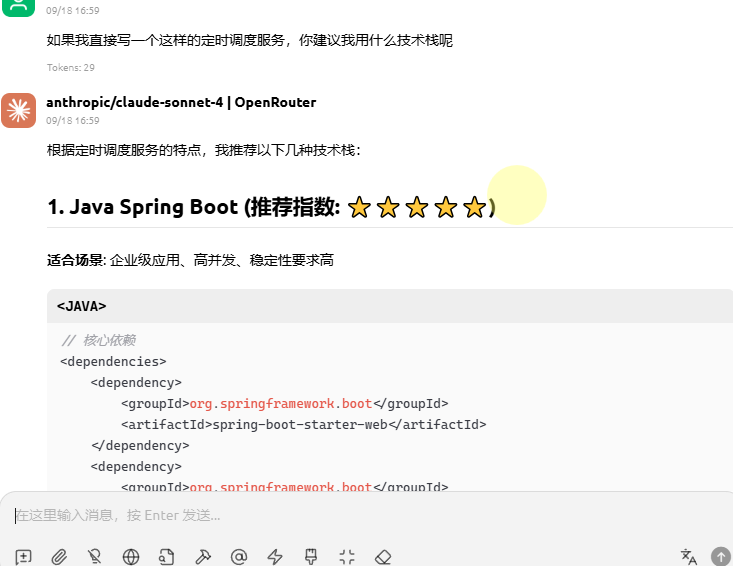Toggle the crossed-out lightbulb thinking icon

click(94, 557)
